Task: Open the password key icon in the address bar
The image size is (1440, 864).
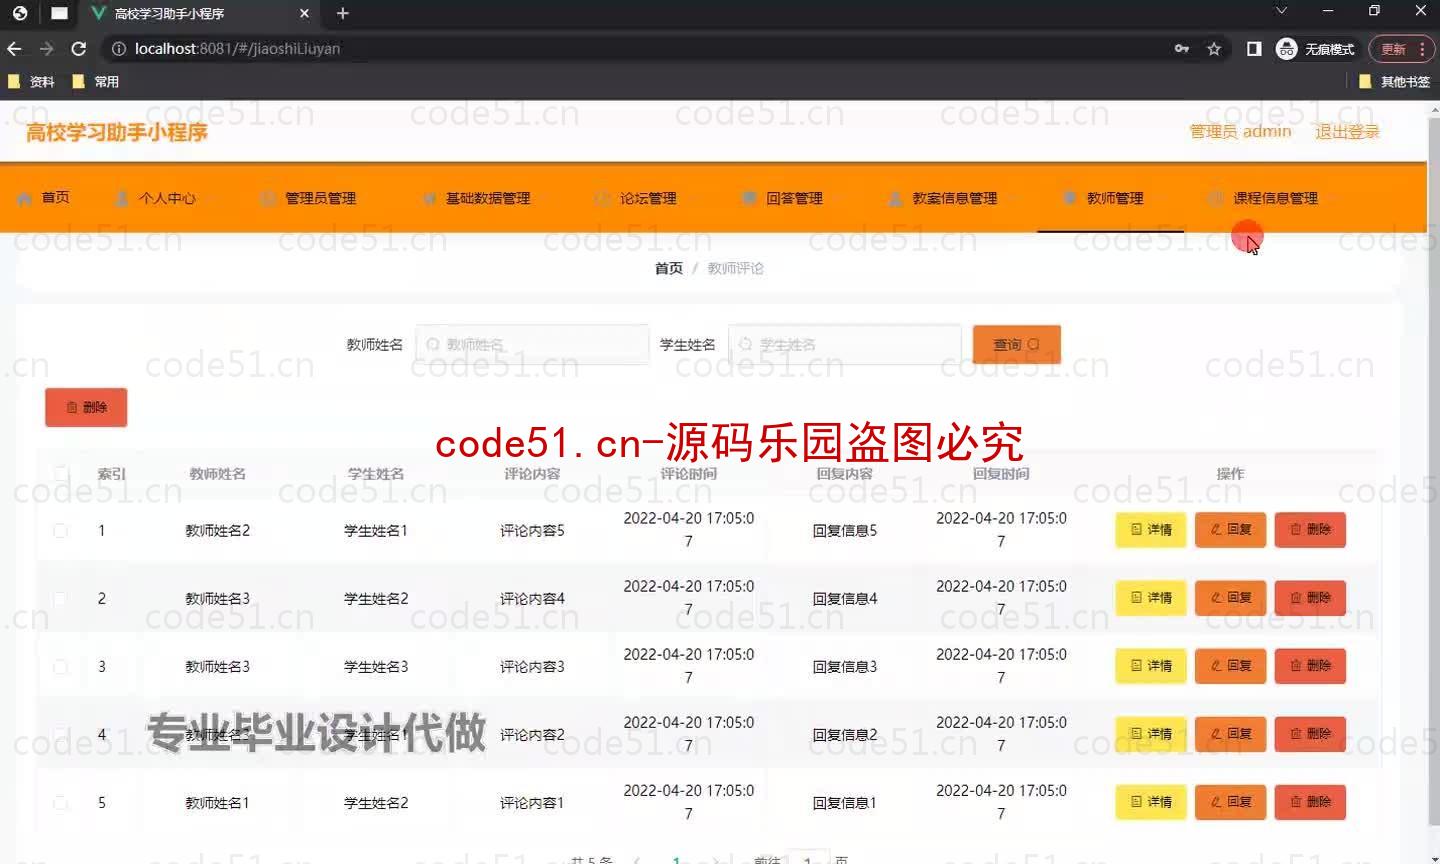Action: point(1182,48)
